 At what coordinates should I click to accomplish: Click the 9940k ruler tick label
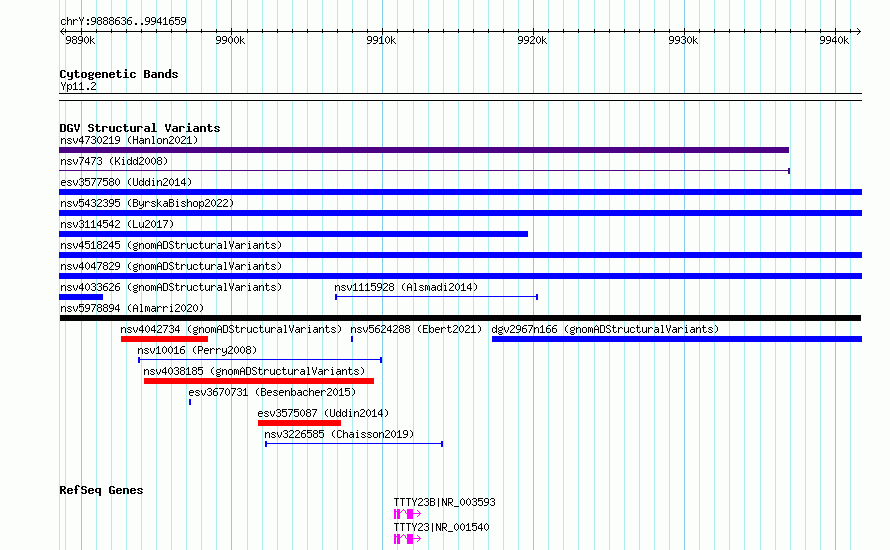834,41
